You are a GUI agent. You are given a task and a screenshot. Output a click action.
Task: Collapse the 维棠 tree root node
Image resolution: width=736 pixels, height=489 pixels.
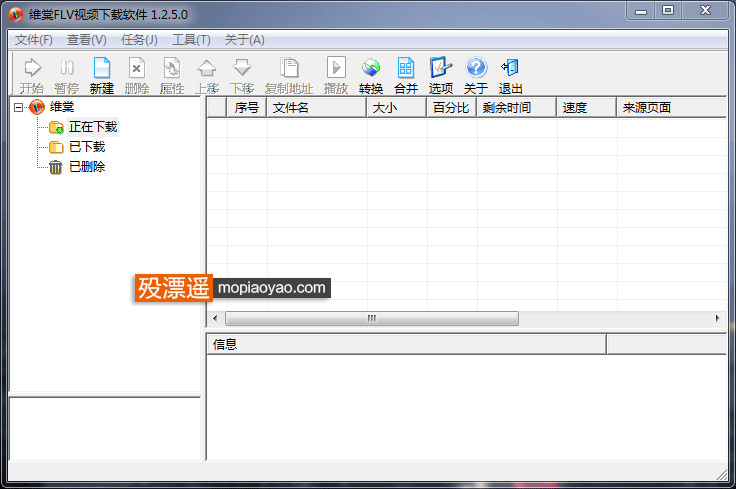[x=18, y=107]
